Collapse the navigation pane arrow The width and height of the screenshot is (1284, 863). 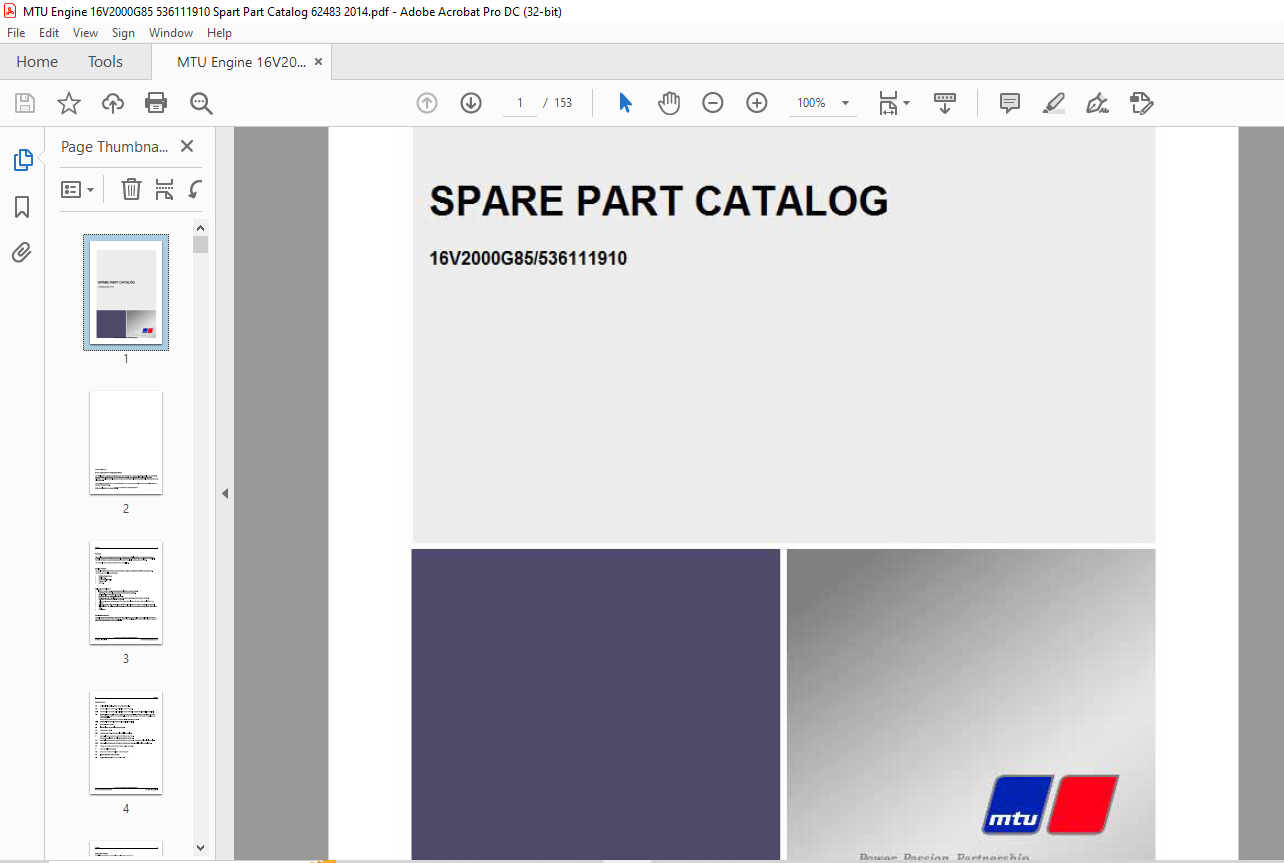pos(225,494)
